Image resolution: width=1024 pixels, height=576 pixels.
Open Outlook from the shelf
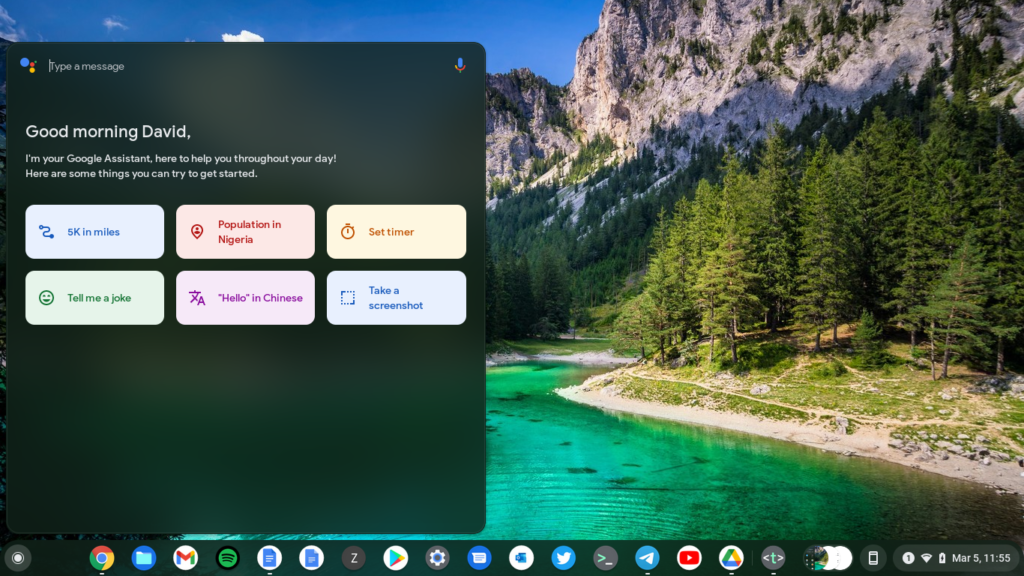tap(521, 558)
